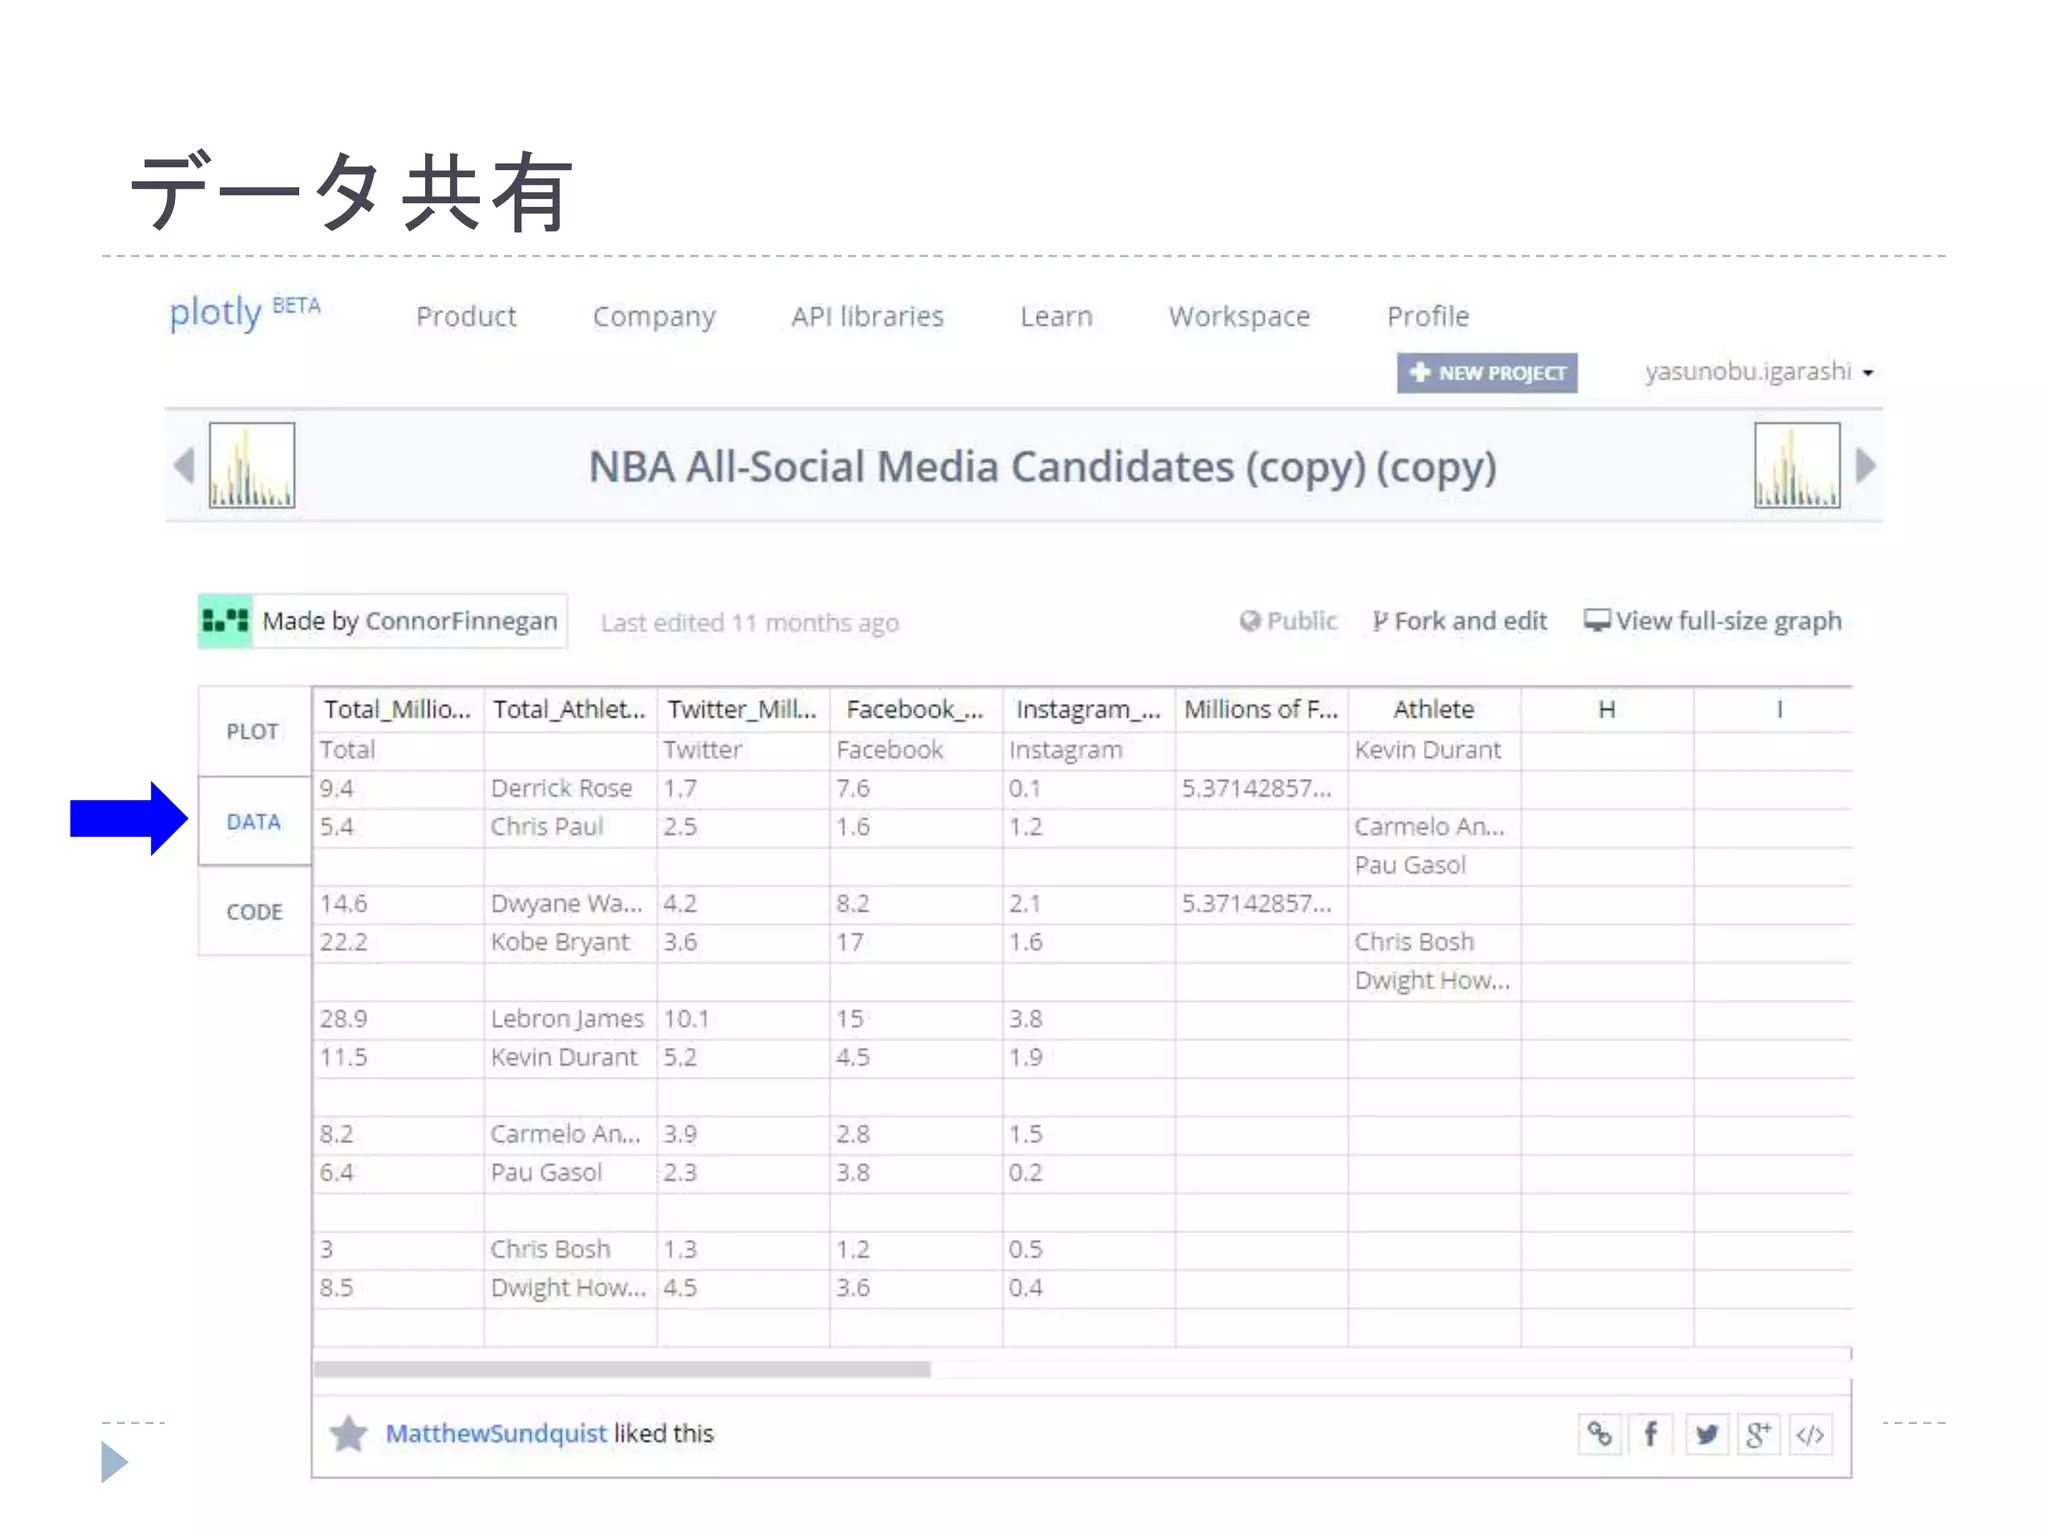2048x1536 pixels.
Task: Go to next graph with right arrow
Action: click(1865, 465)
